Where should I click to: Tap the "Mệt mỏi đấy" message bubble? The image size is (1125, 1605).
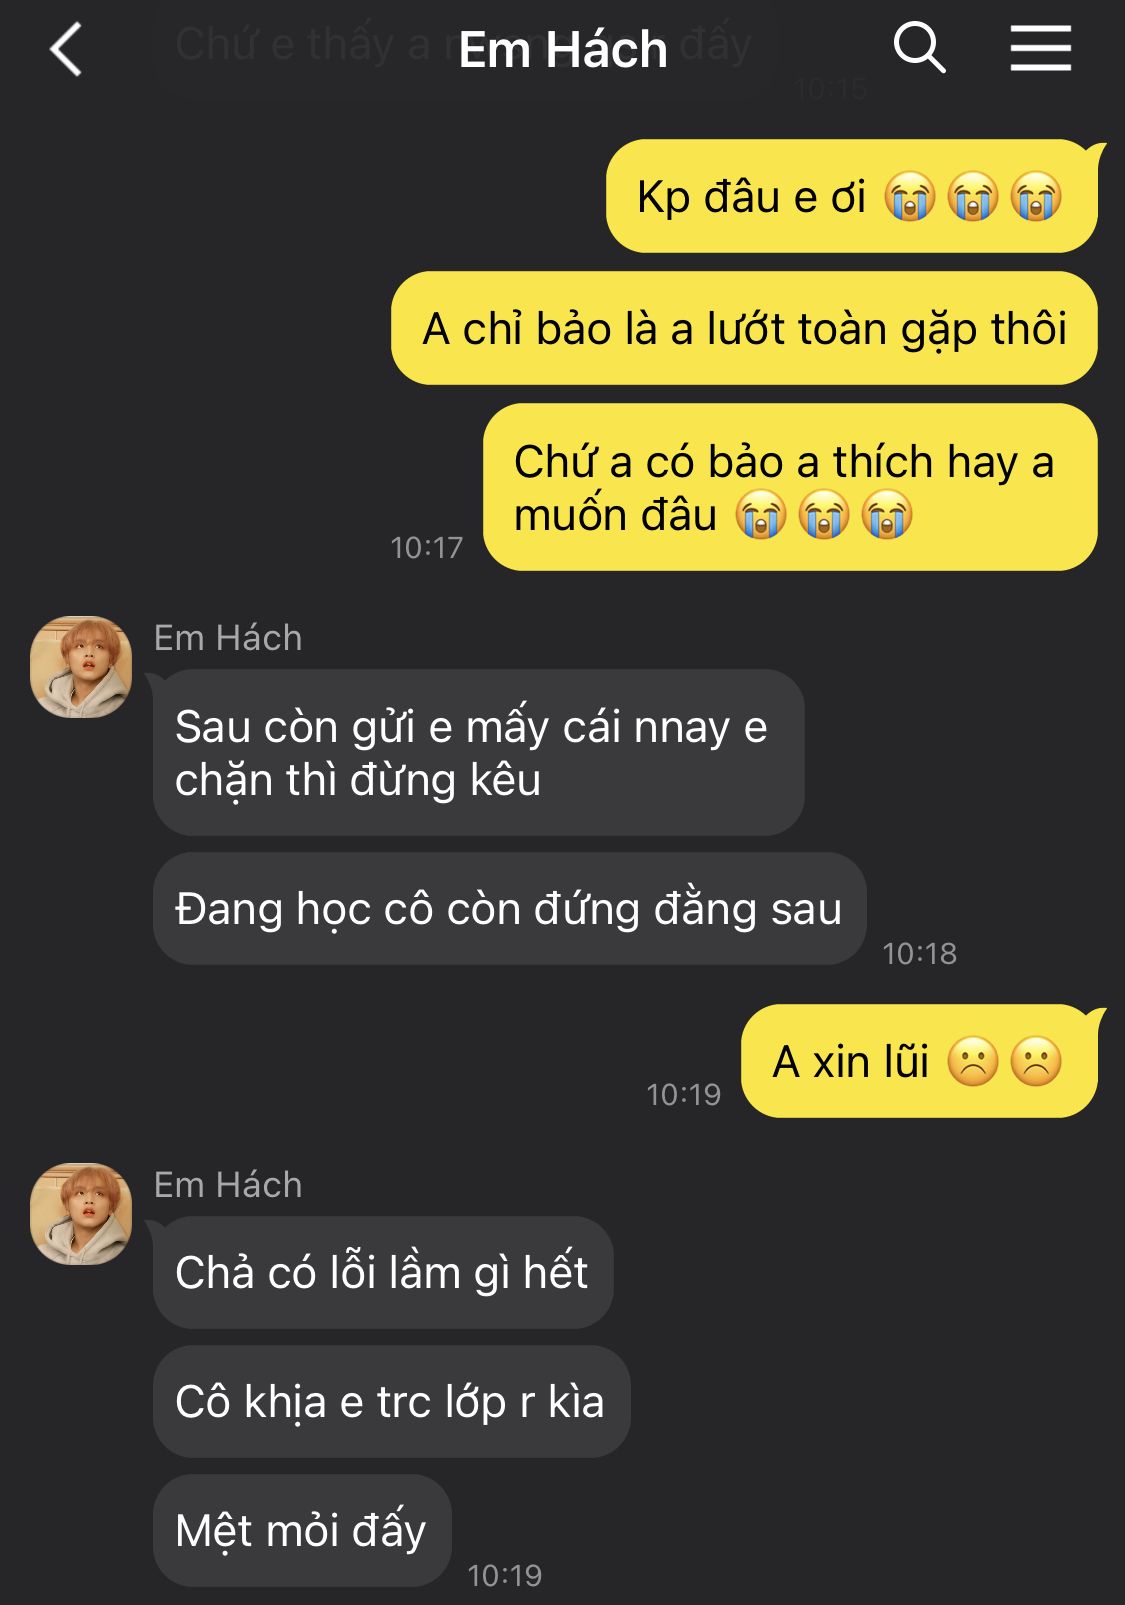(302, 1530)
